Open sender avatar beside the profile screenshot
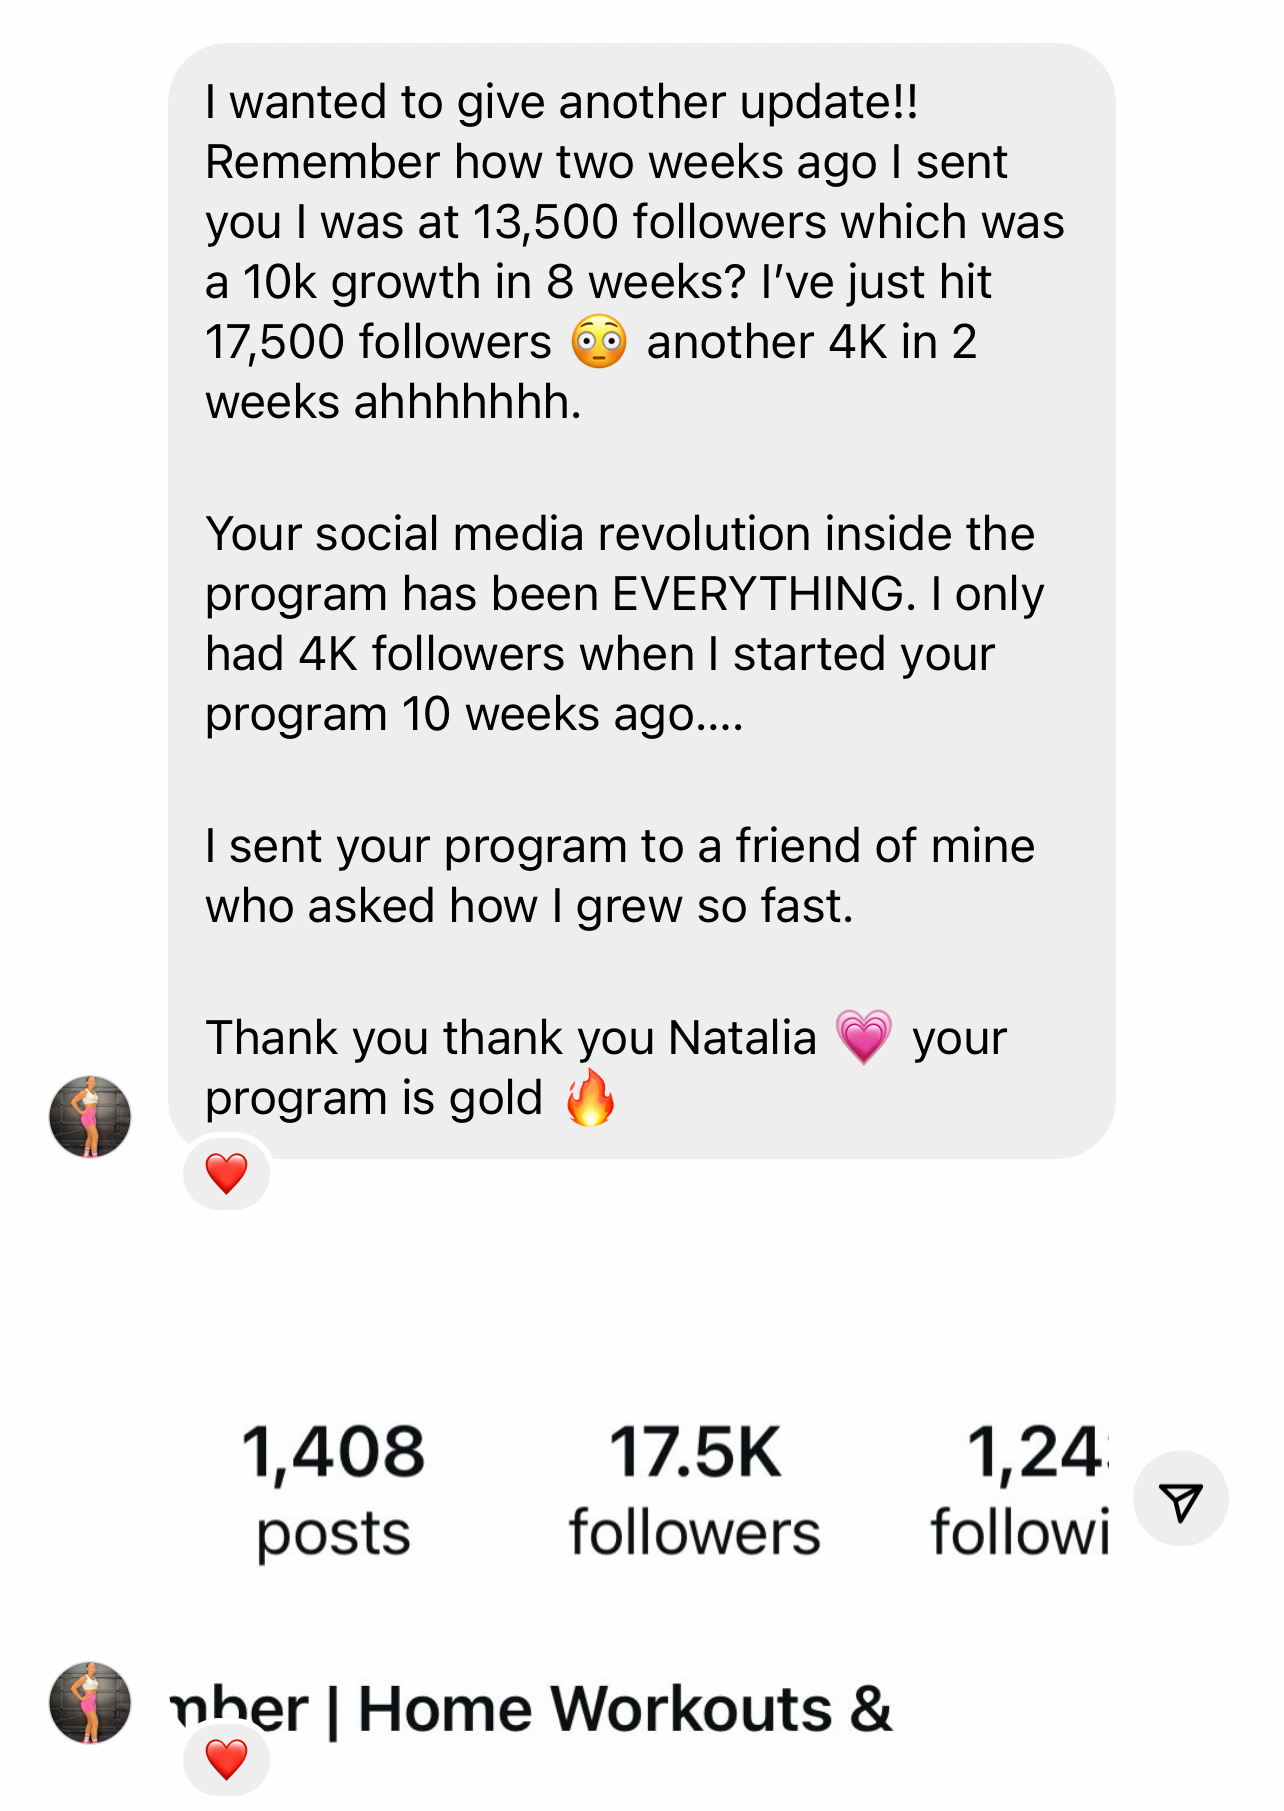Screen dimensions: 1284x1811 [90, 1703]
